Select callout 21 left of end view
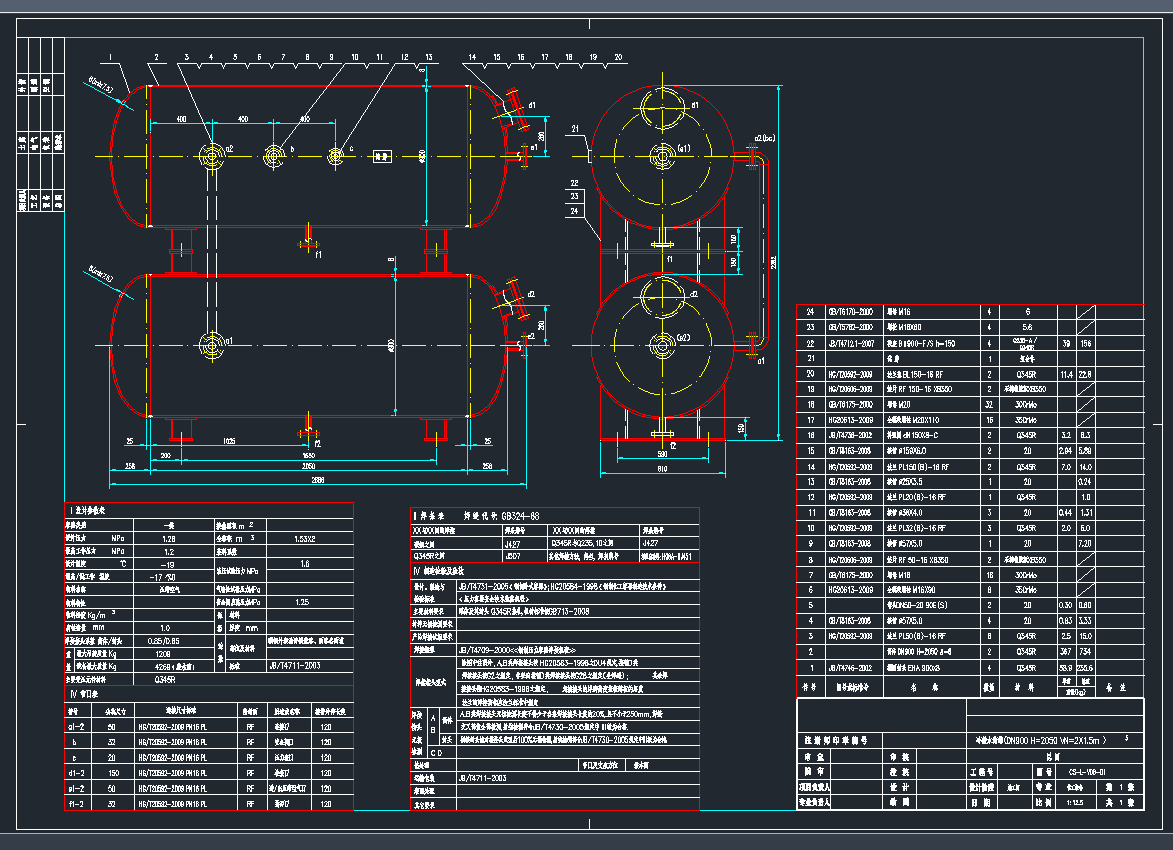The height and width of the screenshot is (850, 1173). coord(576,129)
